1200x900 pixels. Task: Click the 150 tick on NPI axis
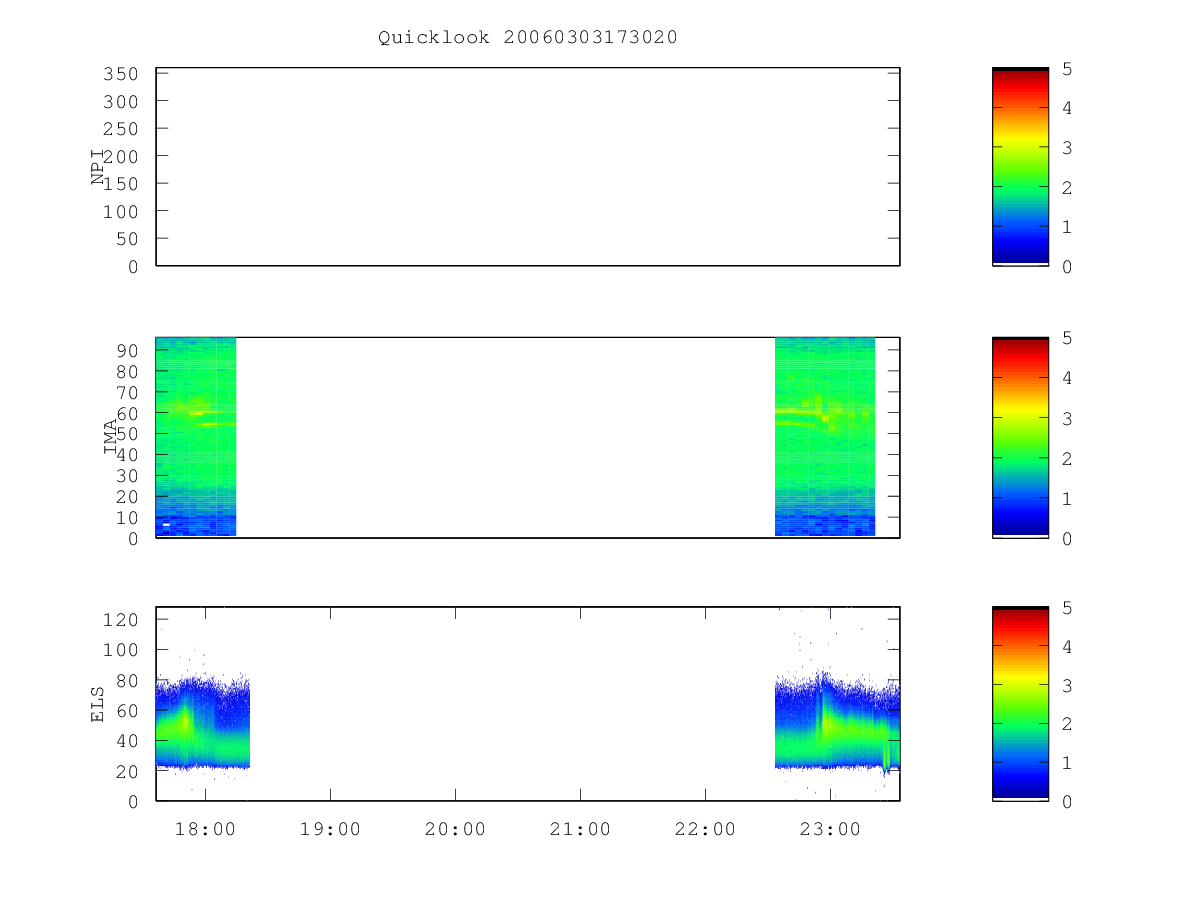[120, 184]
